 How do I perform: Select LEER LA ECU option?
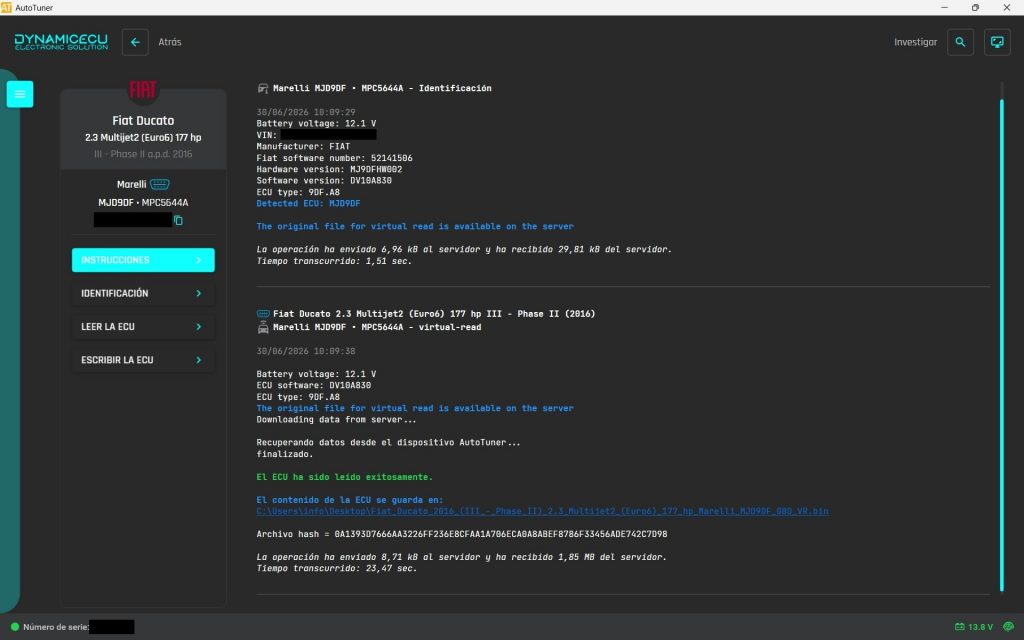[x=143, y=327]
